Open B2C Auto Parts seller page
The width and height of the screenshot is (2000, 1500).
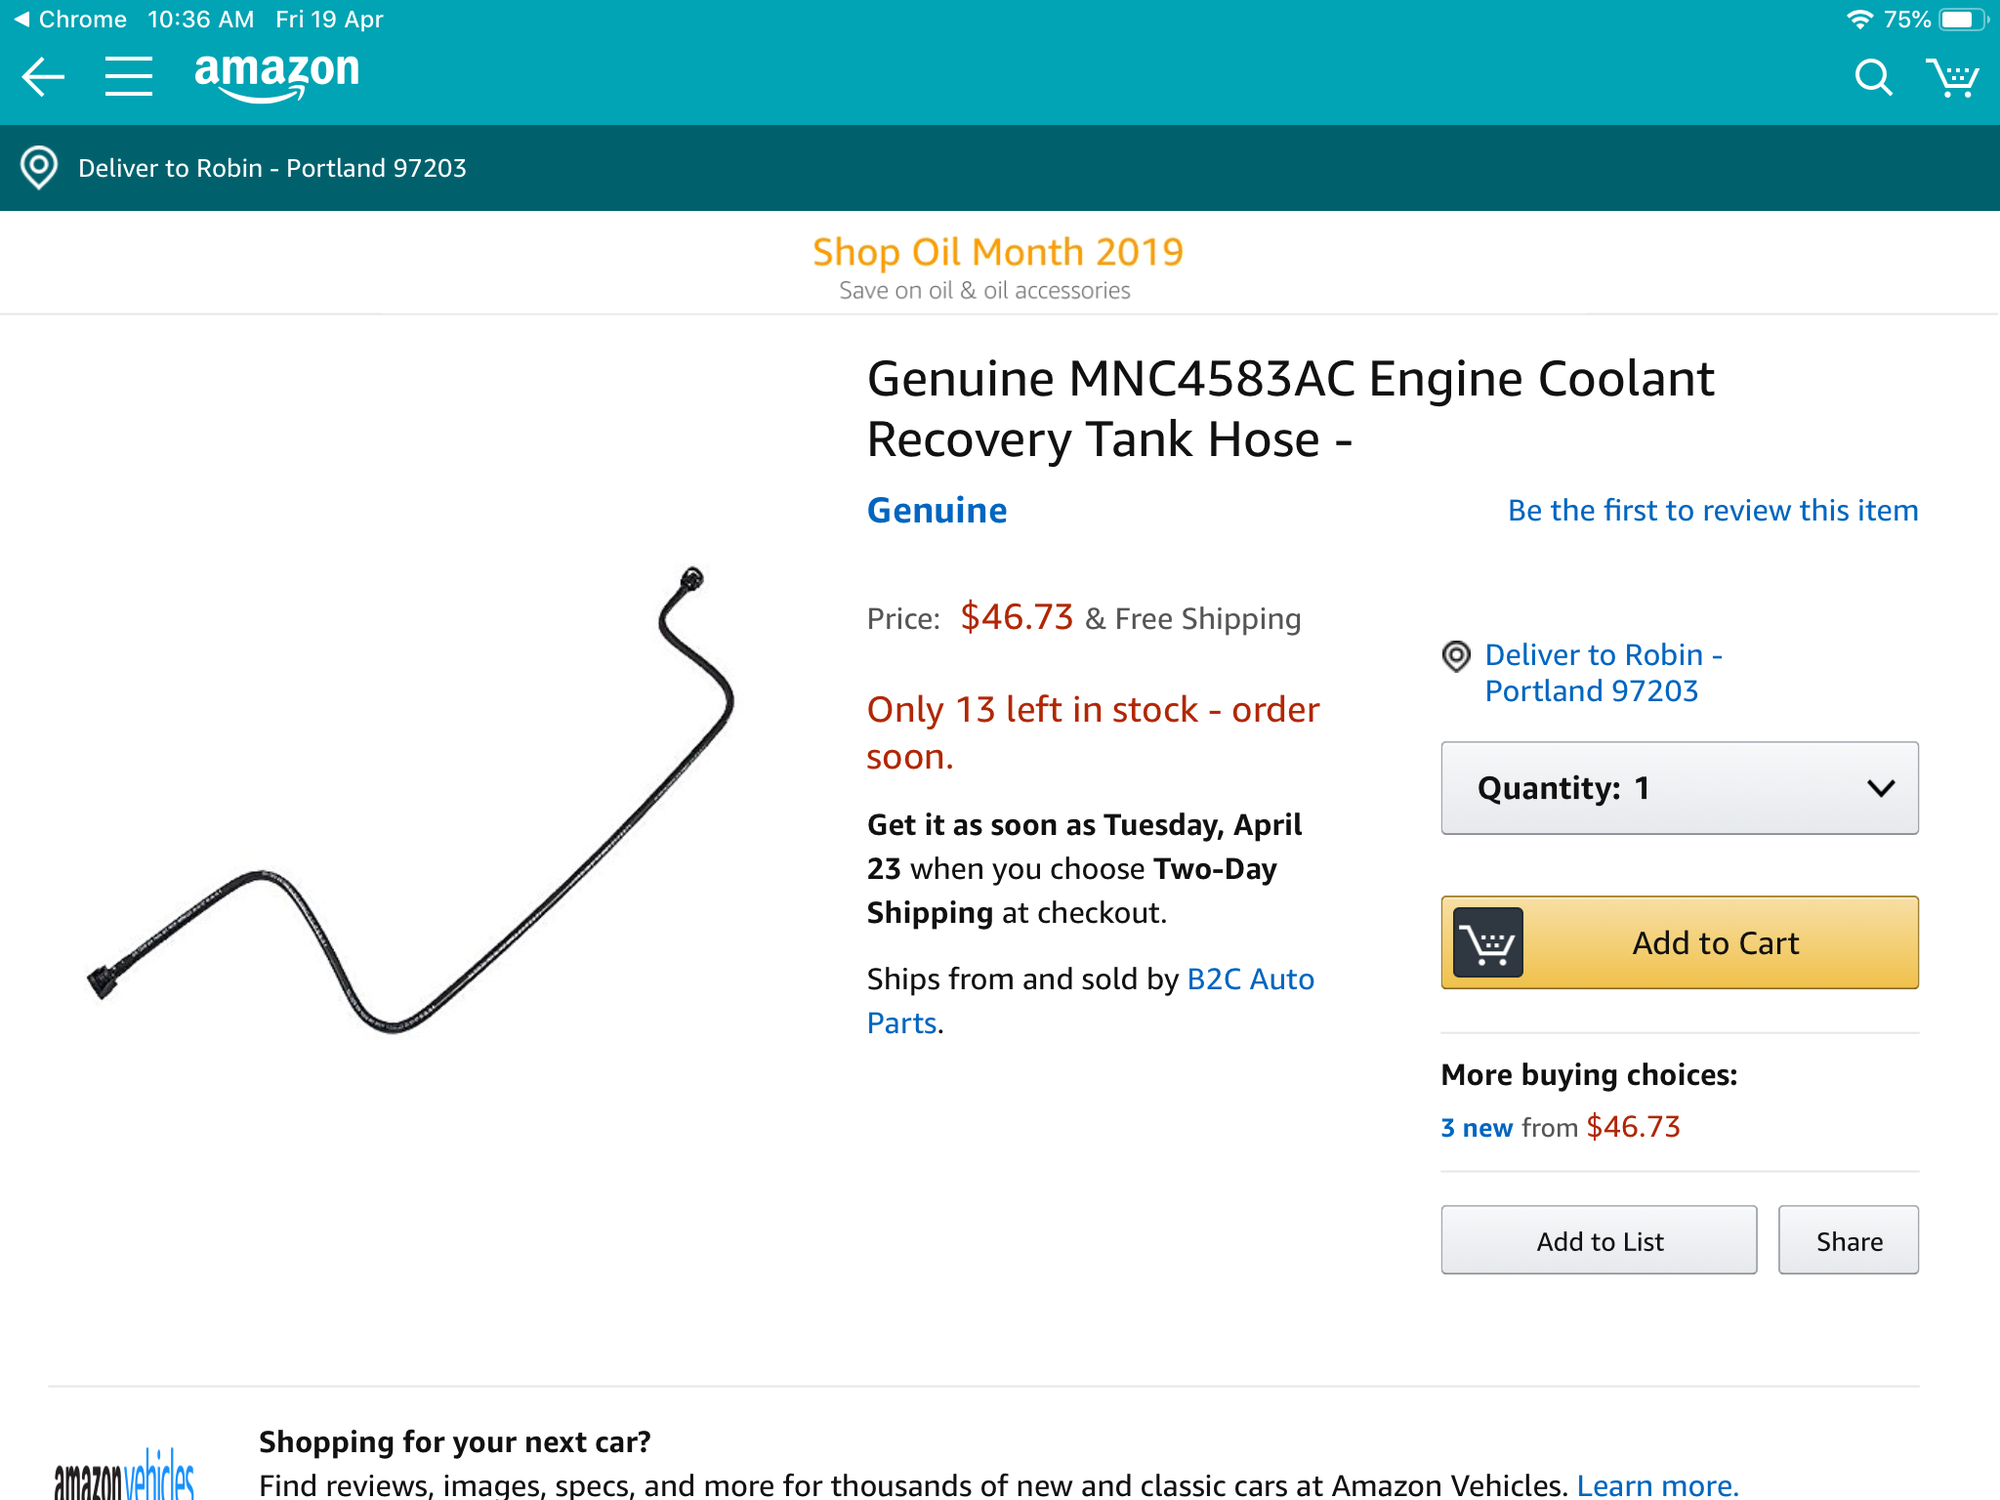click(x=1250, y=979)
